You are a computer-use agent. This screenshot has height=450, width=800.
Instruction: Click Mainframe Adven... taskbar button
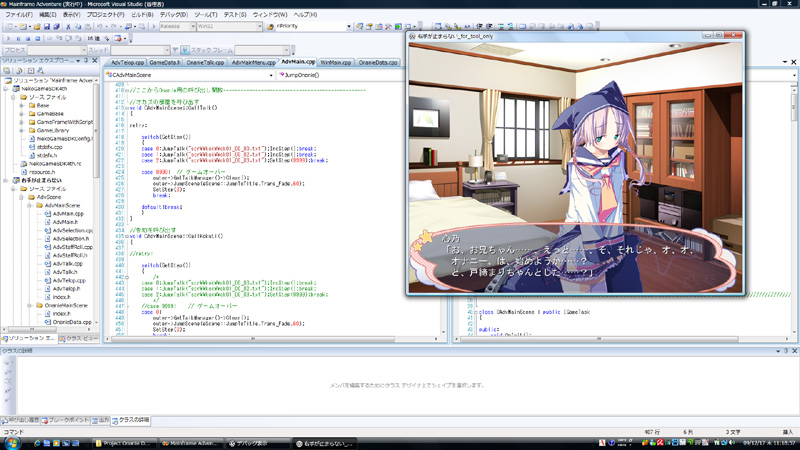coord(191,443)
